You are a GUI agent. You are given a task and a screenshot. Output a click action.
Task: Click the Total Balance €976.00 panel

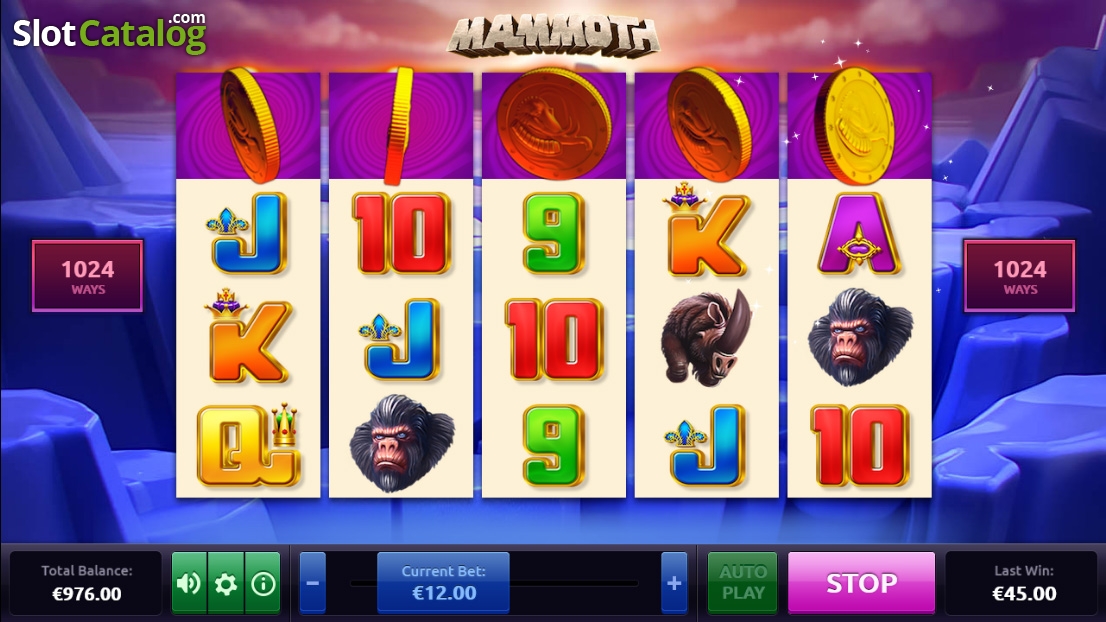point(86,583)
